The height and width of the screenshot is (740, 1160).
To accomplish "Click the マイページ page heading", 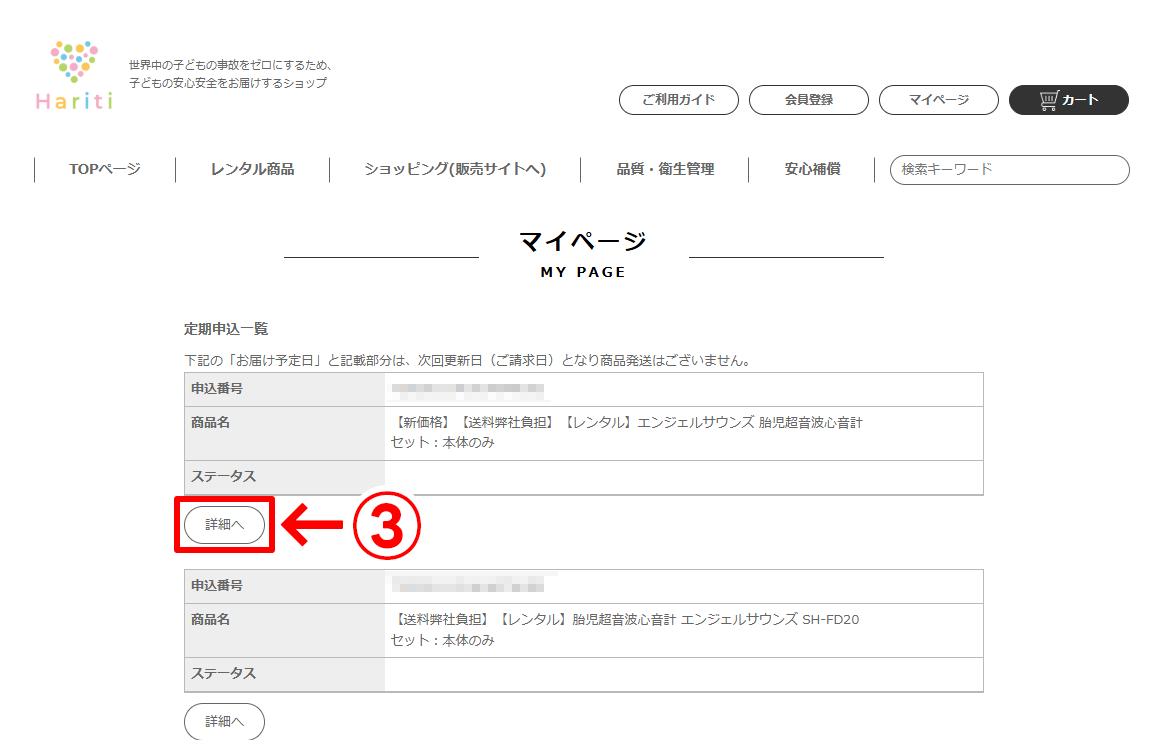I will 583,241.
